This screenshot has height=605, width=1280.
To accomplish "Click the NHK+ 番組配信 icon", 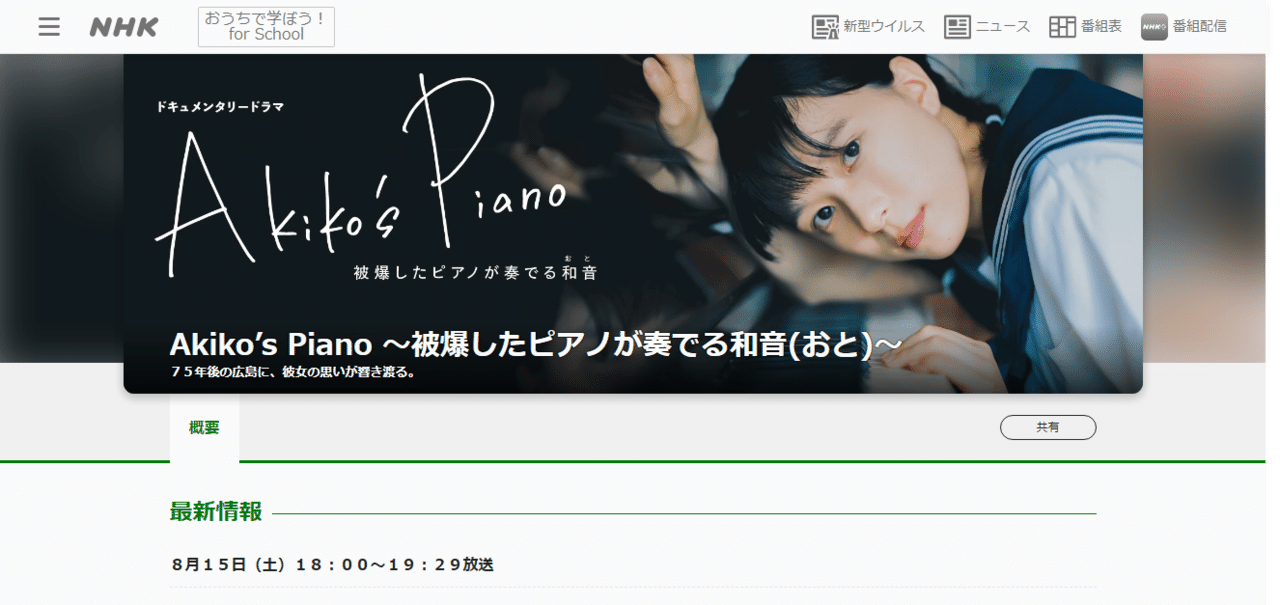I will point(1154,27).
